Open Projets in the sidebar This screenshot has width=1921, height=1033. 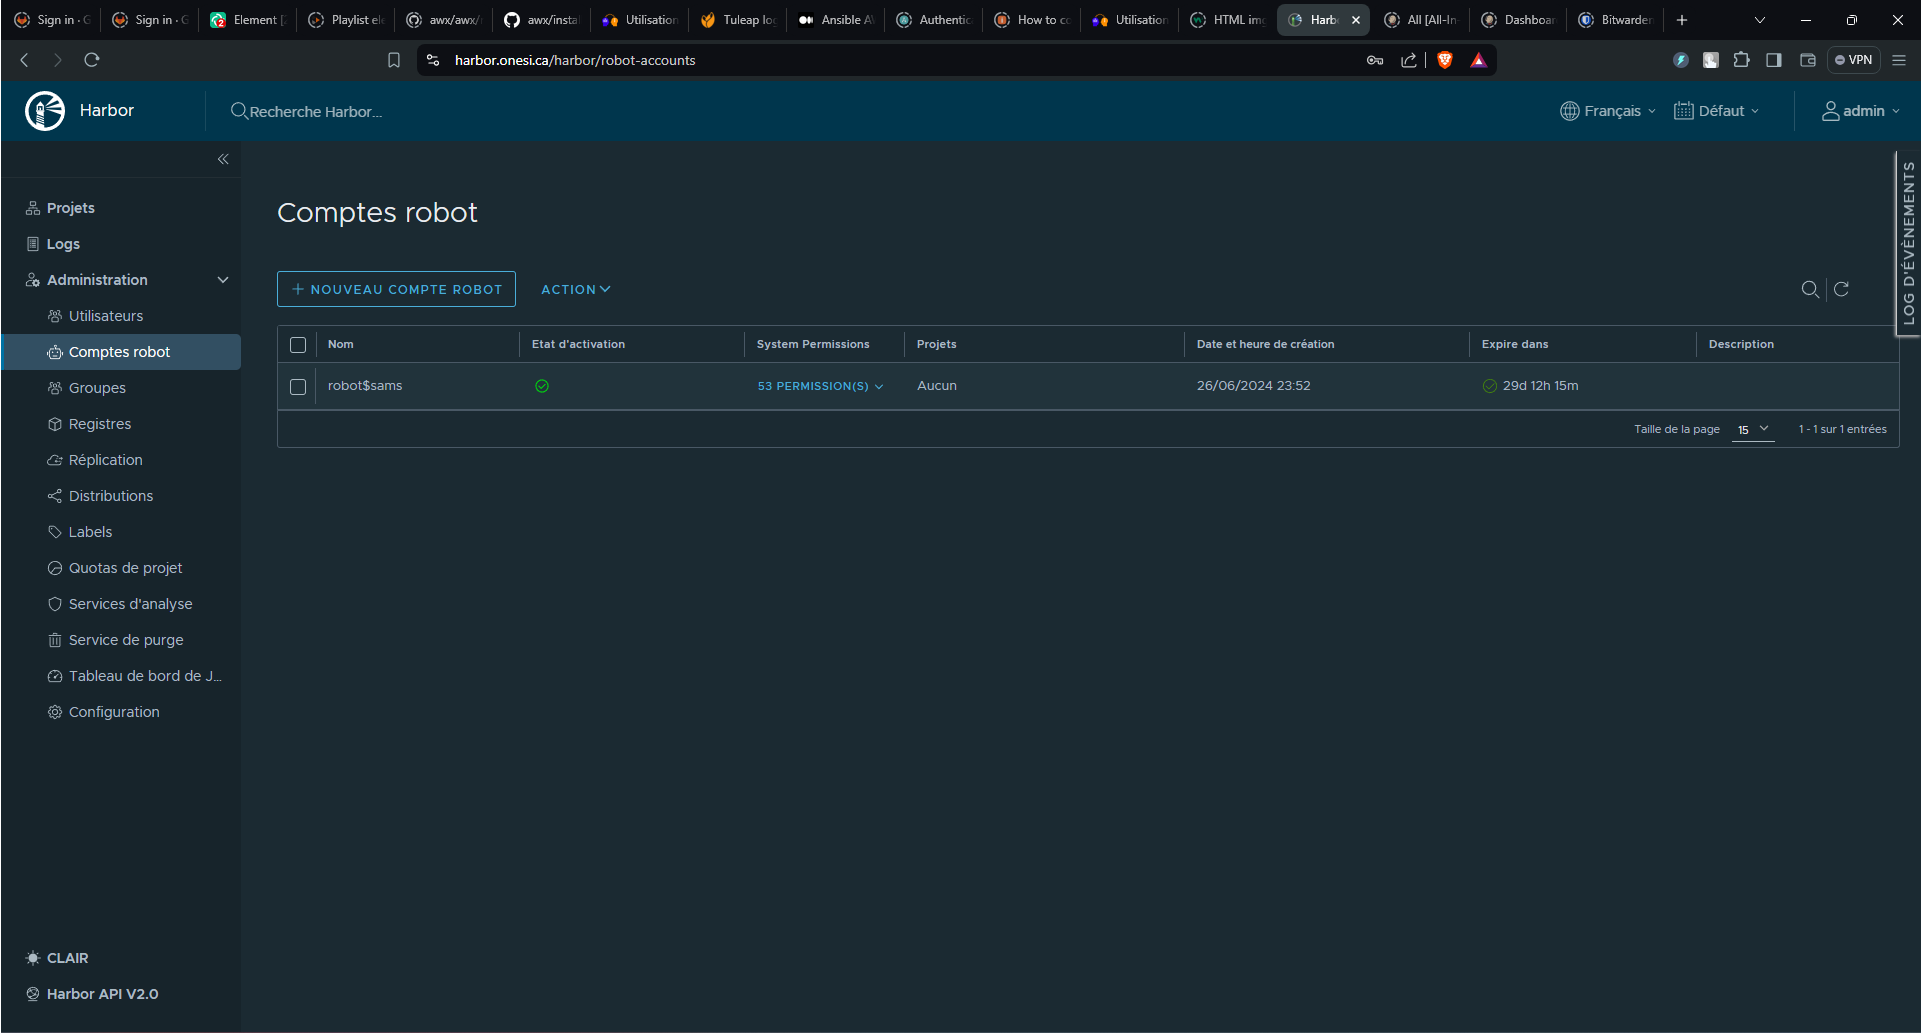(70, 208)
